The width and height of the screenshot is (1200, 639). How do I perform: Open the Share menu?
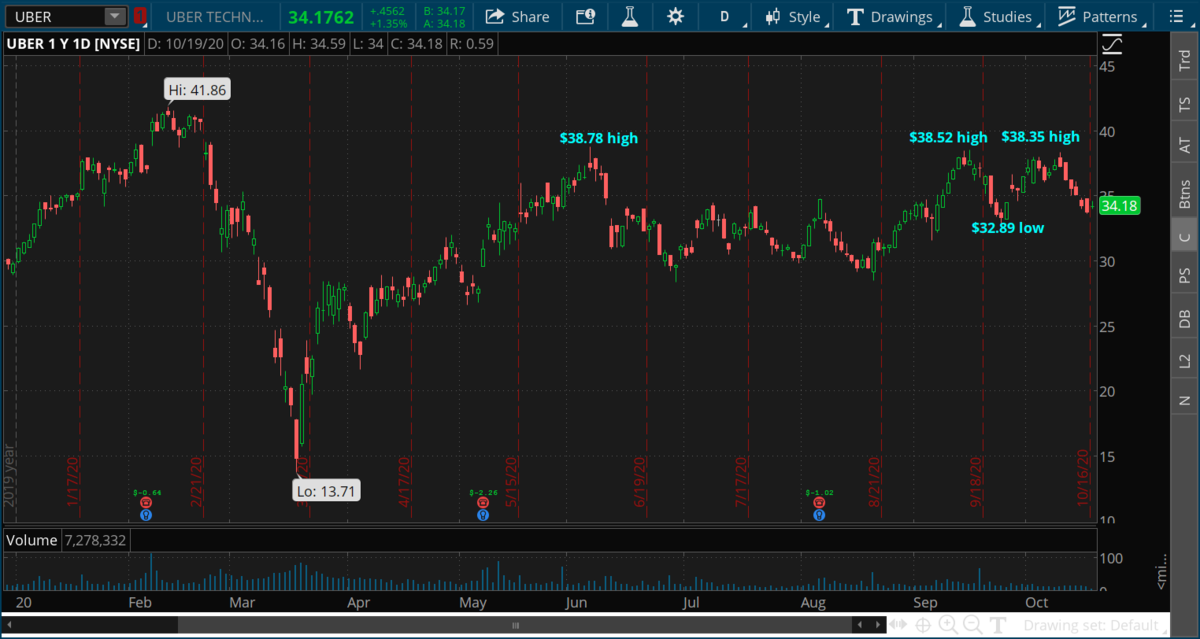tap(517, 17)
